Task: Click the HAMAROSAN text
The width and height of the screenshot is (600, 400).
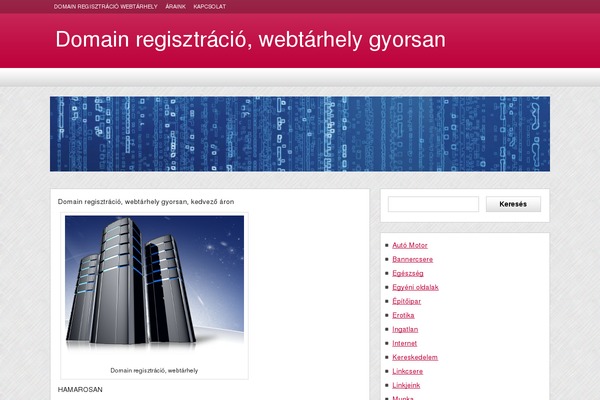Action: [x=80, y=390]
